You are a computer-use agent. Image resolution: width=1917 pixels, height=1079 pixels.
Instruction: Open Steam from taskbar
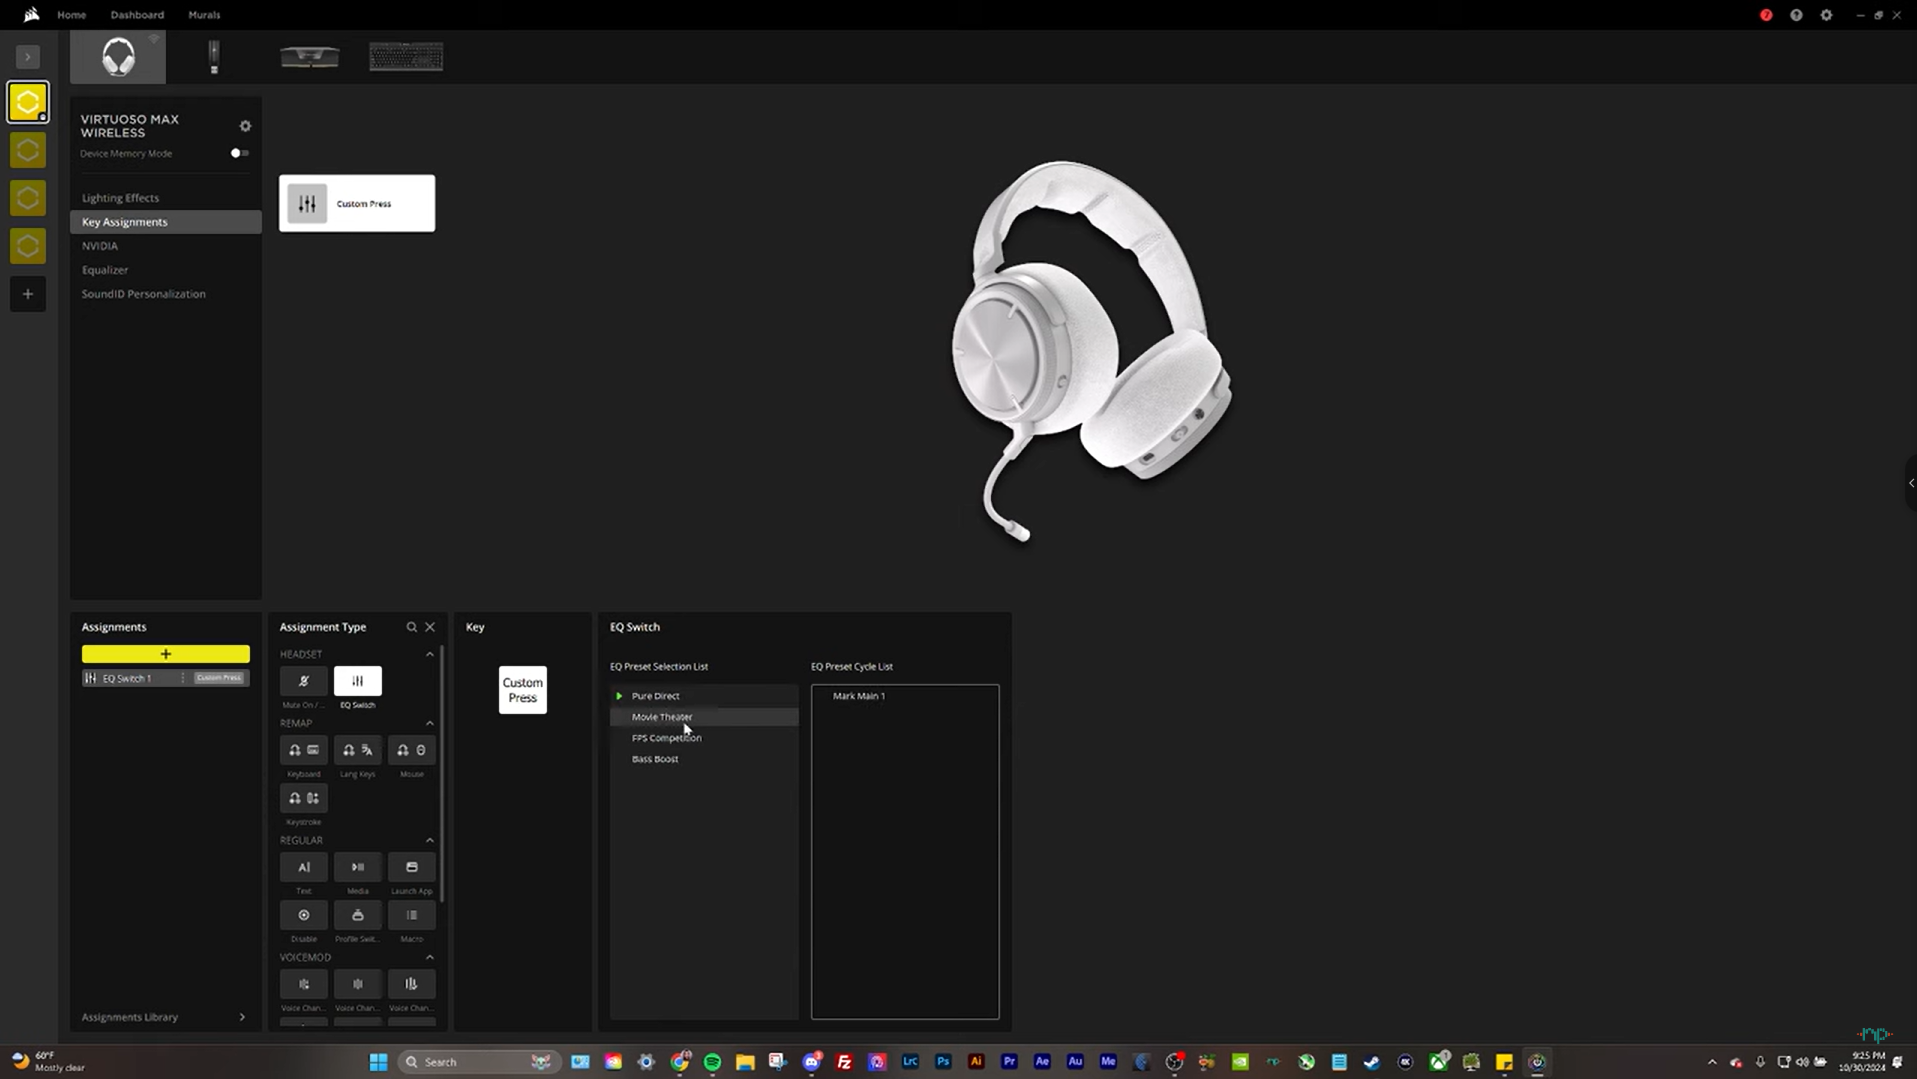(x=1372, y=1062)
